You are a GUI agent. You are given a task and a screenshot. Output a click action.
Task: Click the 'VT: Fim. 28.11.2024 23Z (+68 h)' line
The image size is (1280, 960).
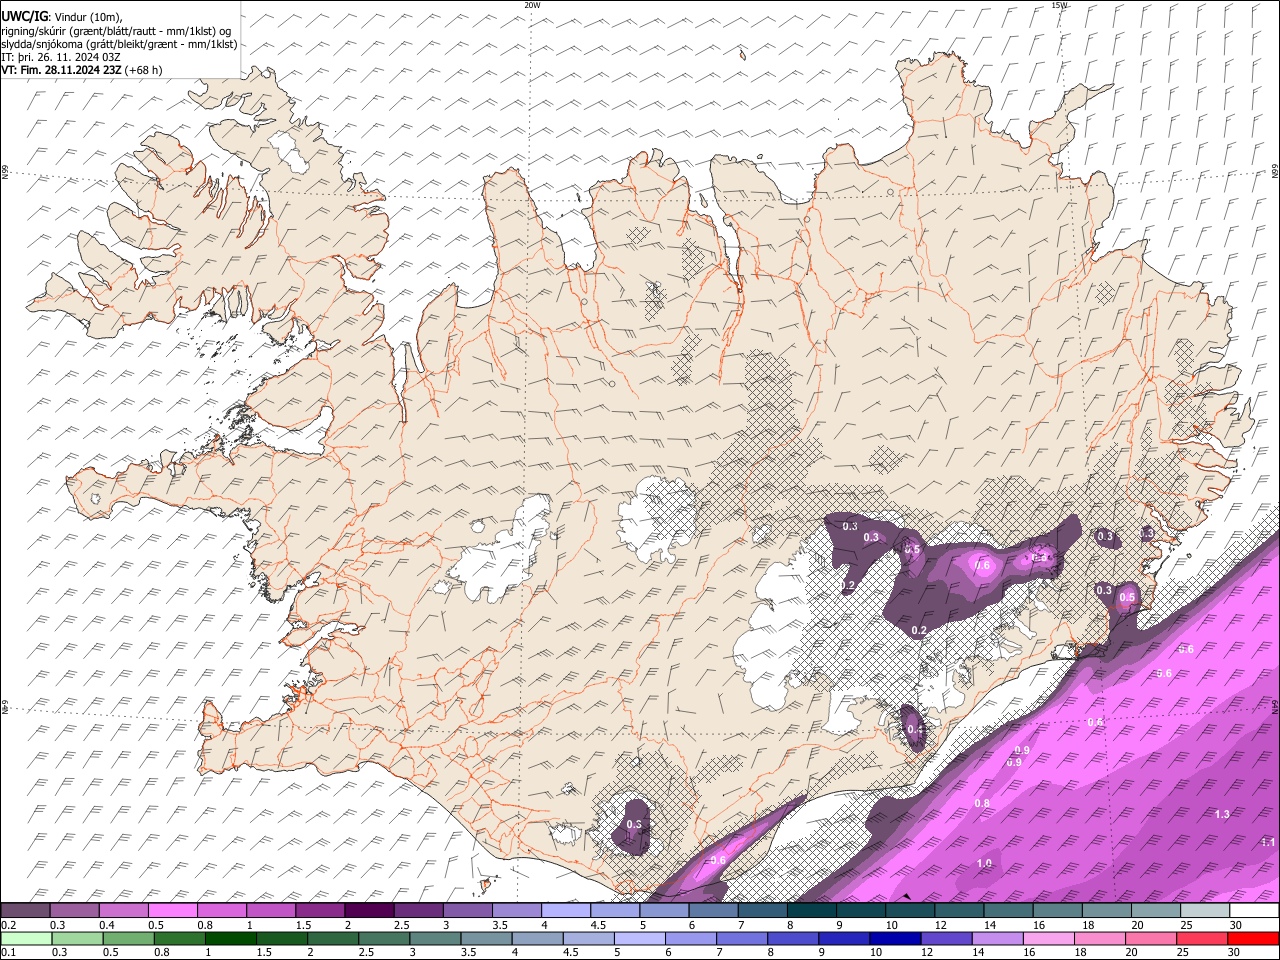(x=82, y=70)
